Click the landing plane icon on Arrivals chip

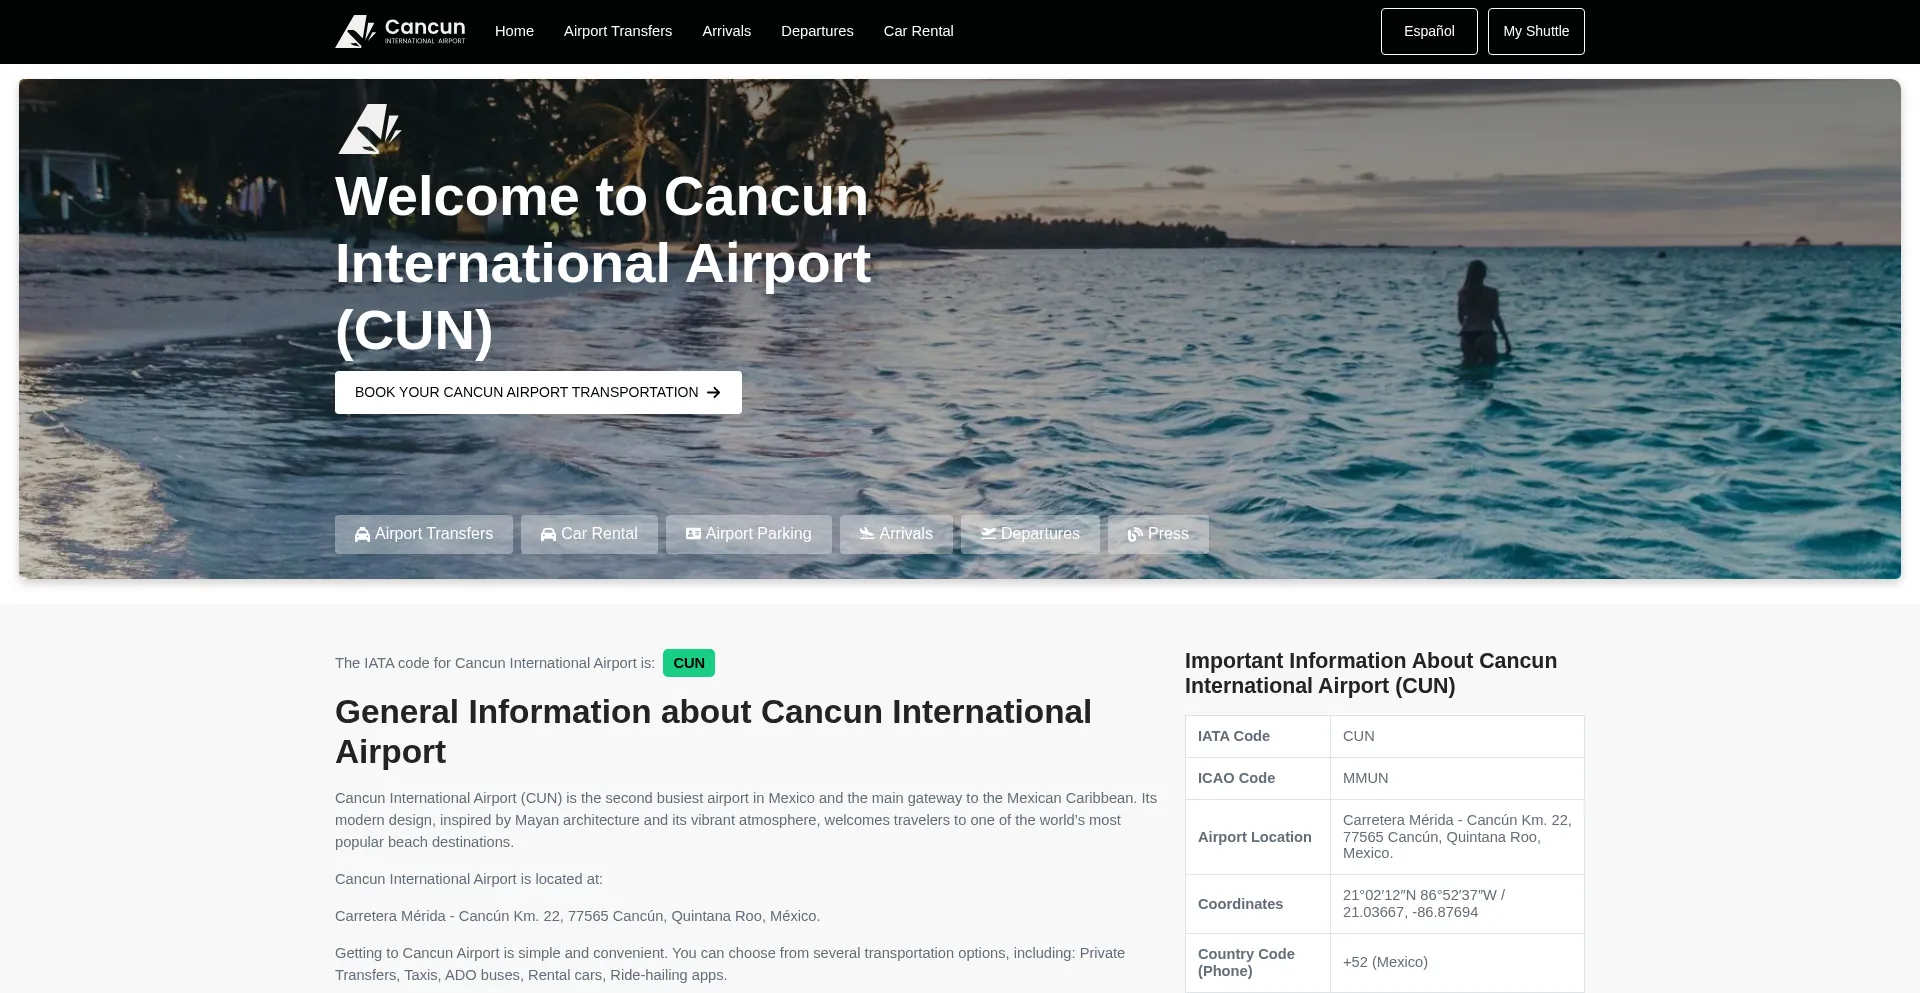[x=867, y=534]
